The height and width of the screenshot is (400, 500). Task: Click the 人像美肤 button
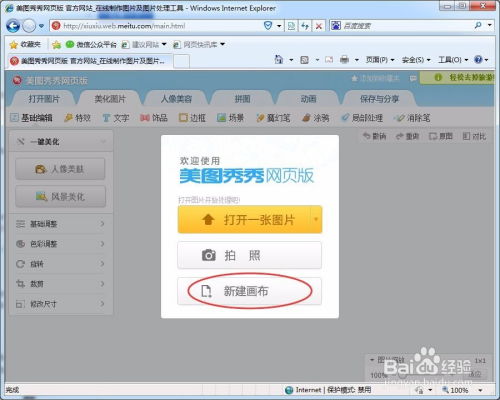(60, 169)
